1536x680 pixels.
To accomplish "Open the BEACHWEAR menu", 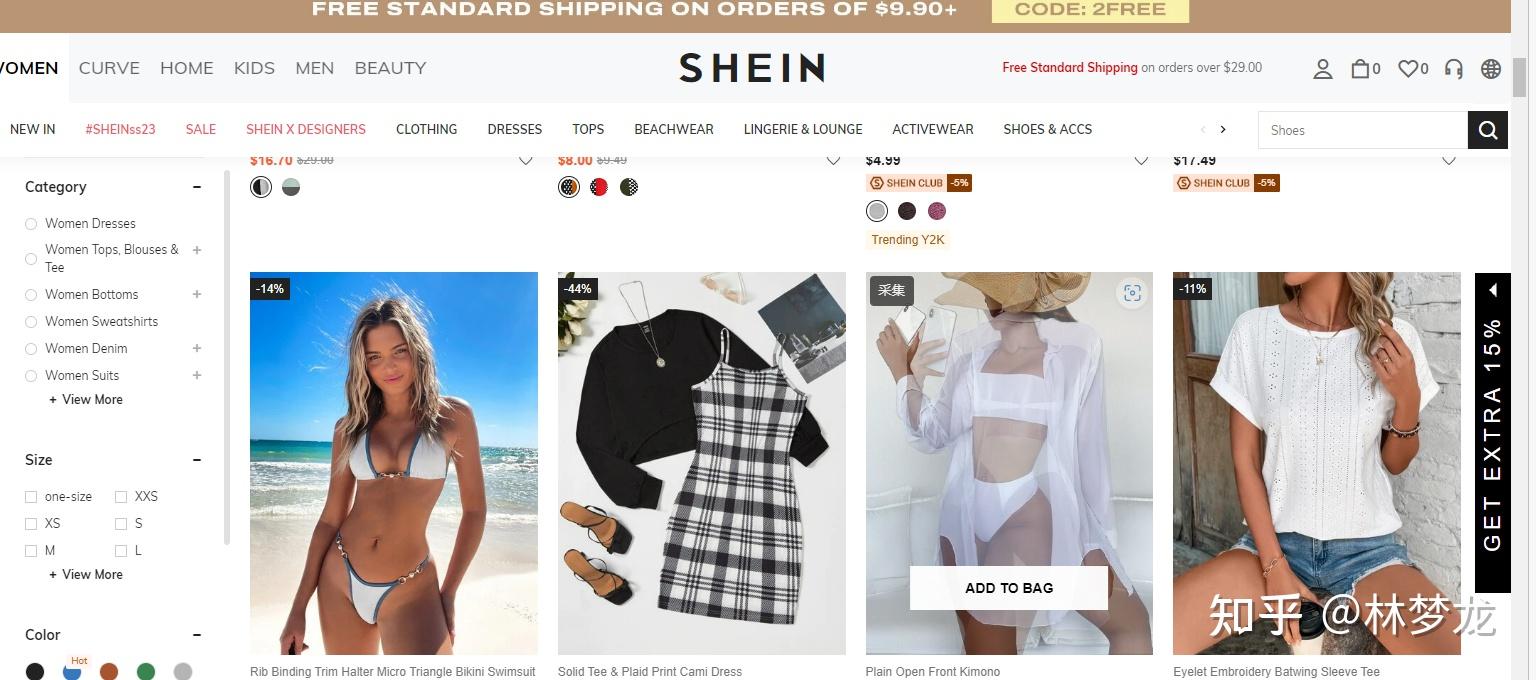I will tap(674, 129).
